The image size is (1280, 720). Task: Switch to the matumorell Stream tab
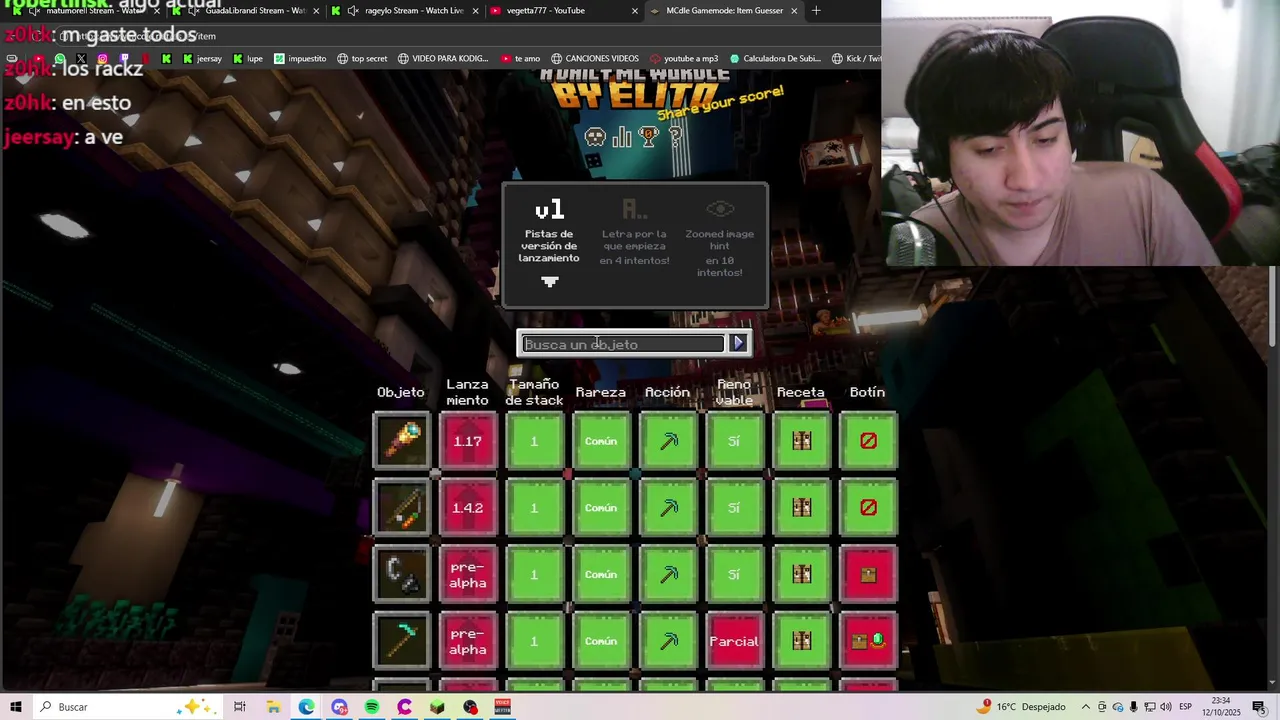pos(85,11)
